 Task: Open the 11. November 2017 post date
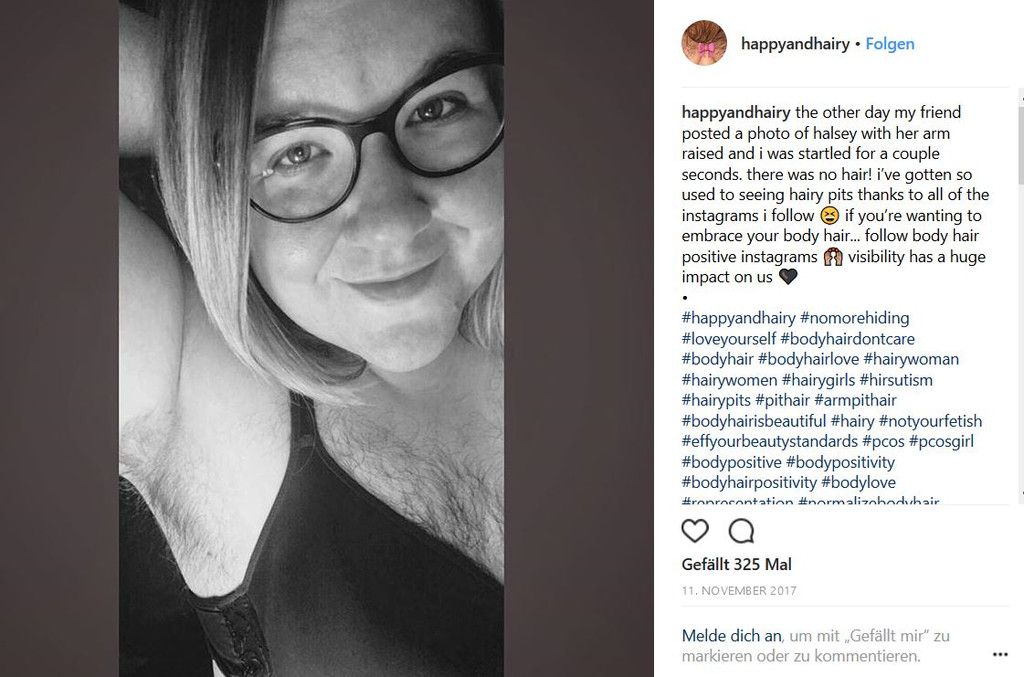739,591
